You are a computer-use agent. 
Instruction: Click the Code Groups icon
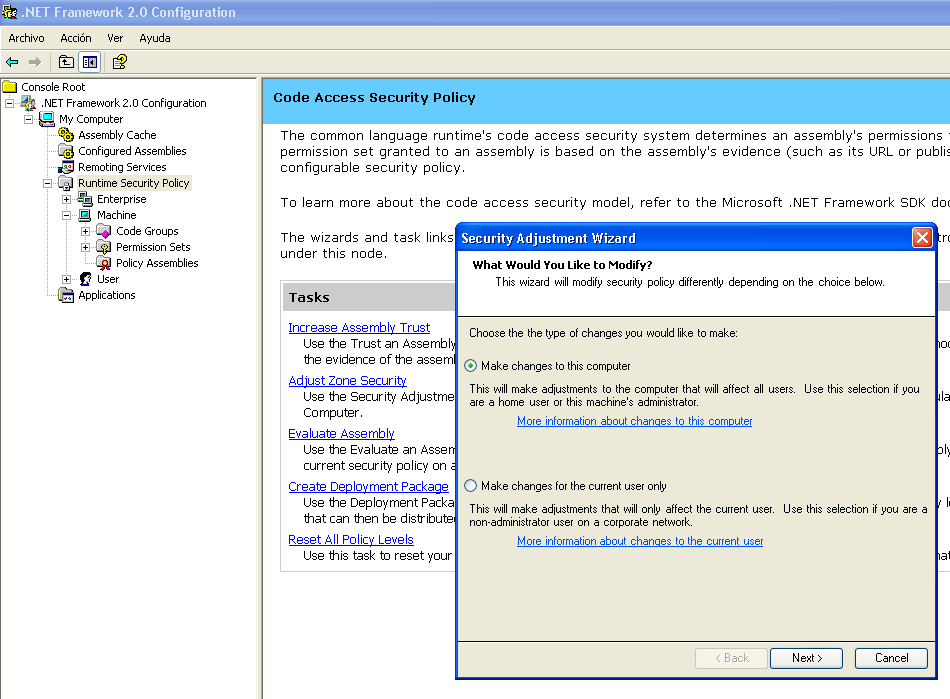(x=104, y=231)
